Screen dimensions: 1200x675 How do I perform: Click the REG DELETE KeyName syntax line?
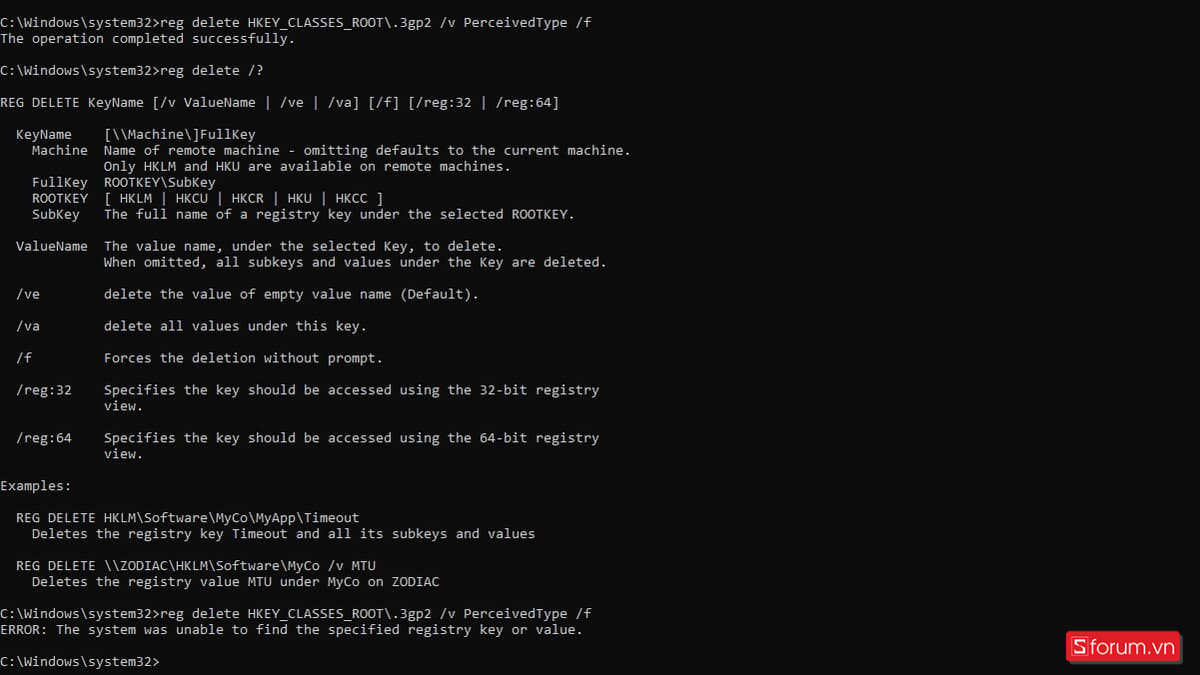280,102
